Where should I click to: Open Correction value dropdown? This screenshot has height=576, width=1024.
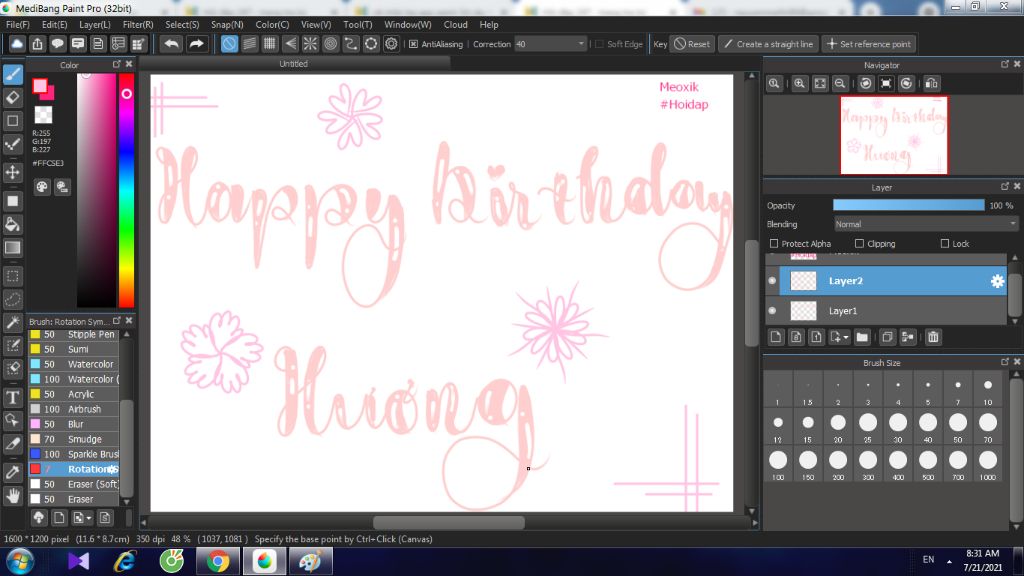[581, 44]
